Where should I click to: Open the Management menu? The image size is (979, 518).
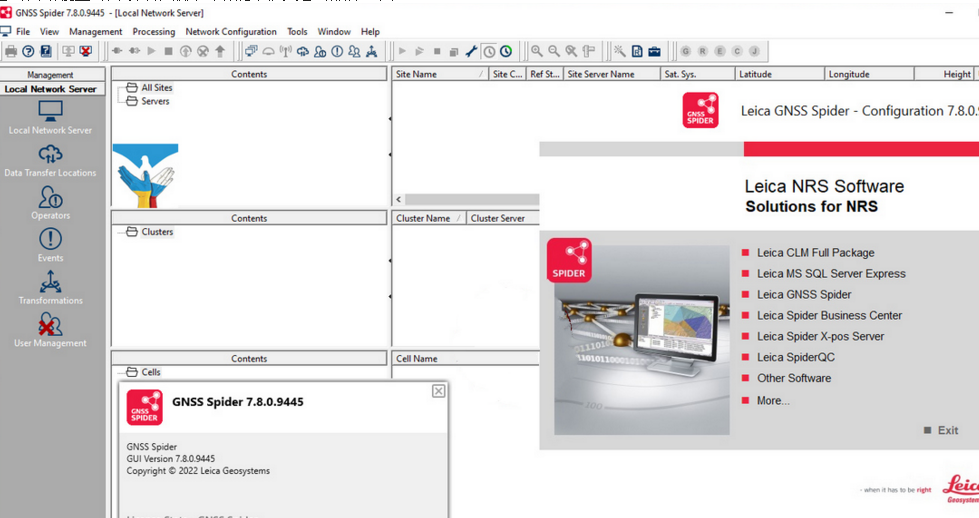(x=96, y=31)
